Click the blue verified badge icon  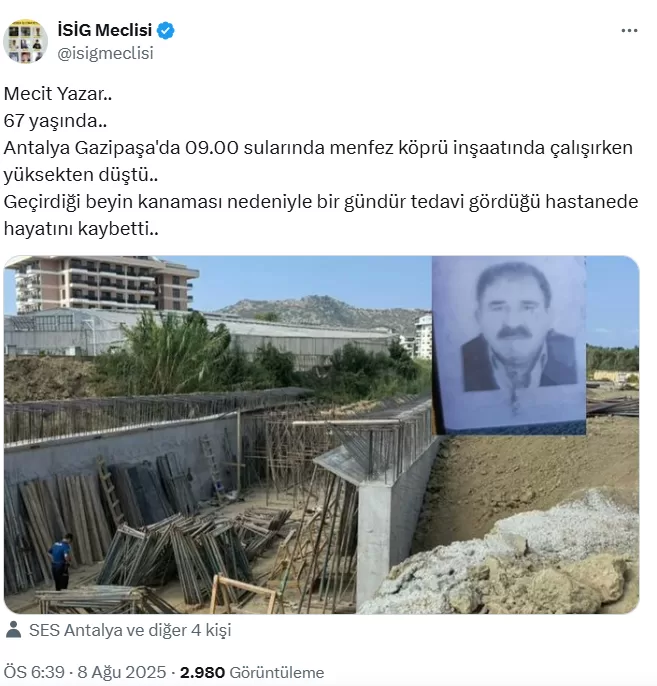[166, 31]
